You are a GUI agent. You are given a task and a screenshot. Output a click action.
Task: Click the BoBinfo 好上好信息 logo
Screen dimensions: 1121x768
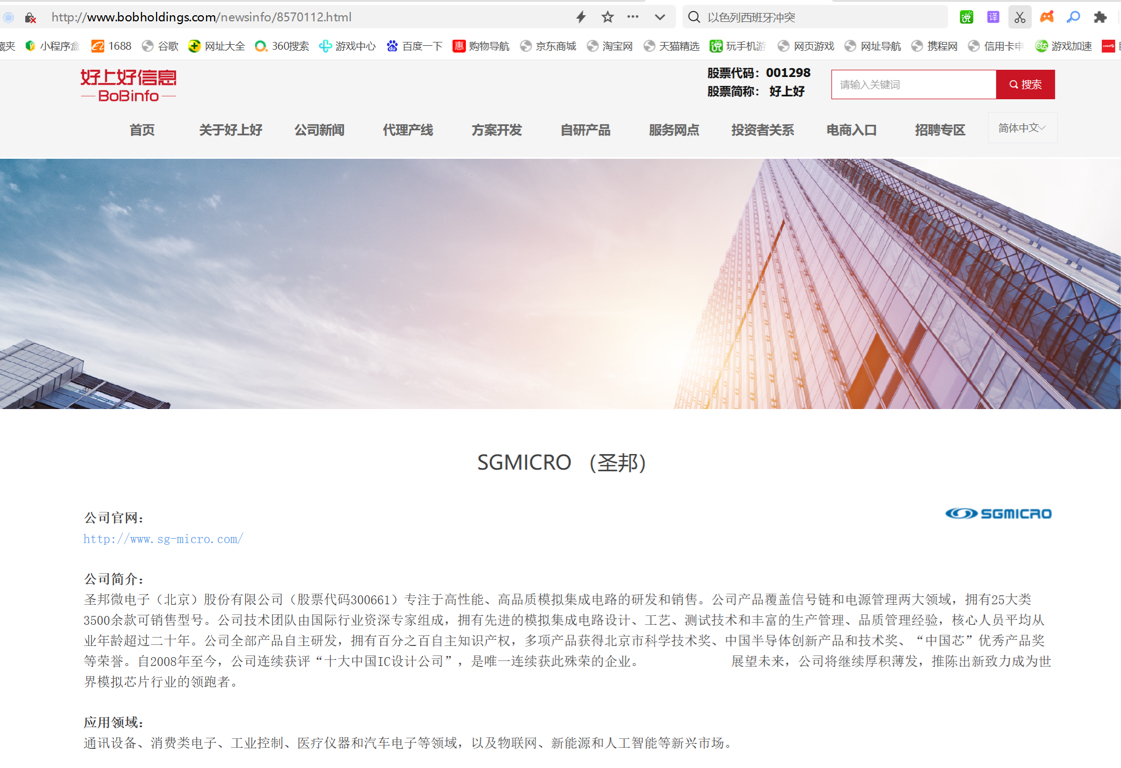coord(128,85)
